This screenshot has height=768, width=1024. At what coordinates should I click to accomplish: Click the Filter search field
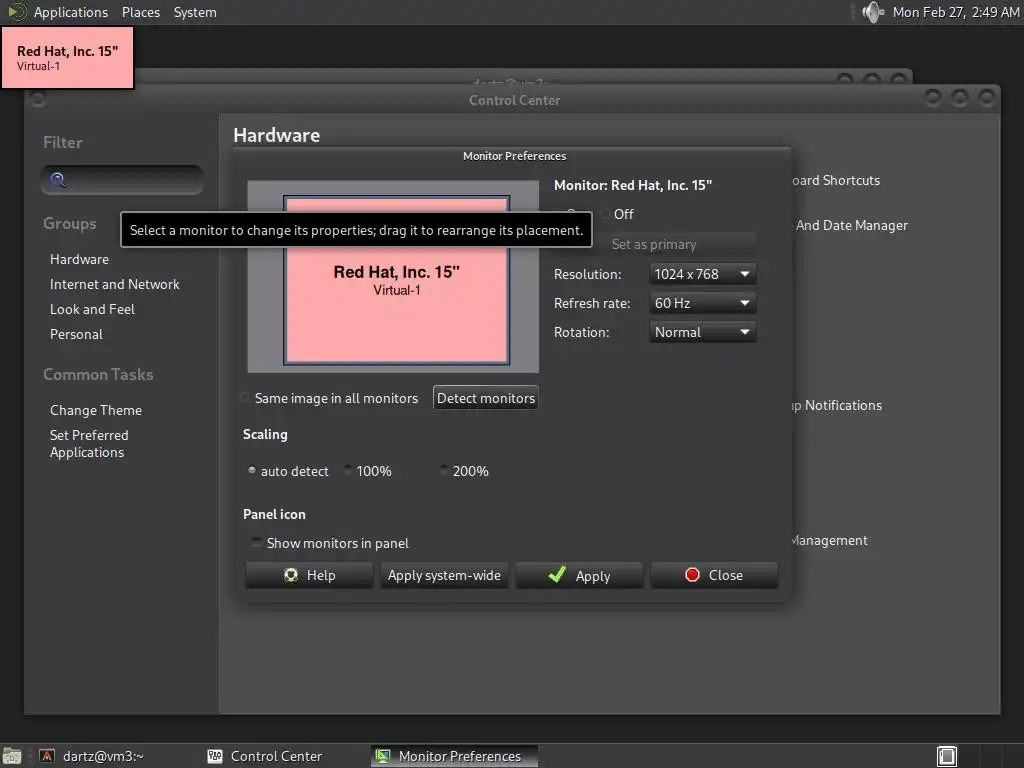click(123, 180)
